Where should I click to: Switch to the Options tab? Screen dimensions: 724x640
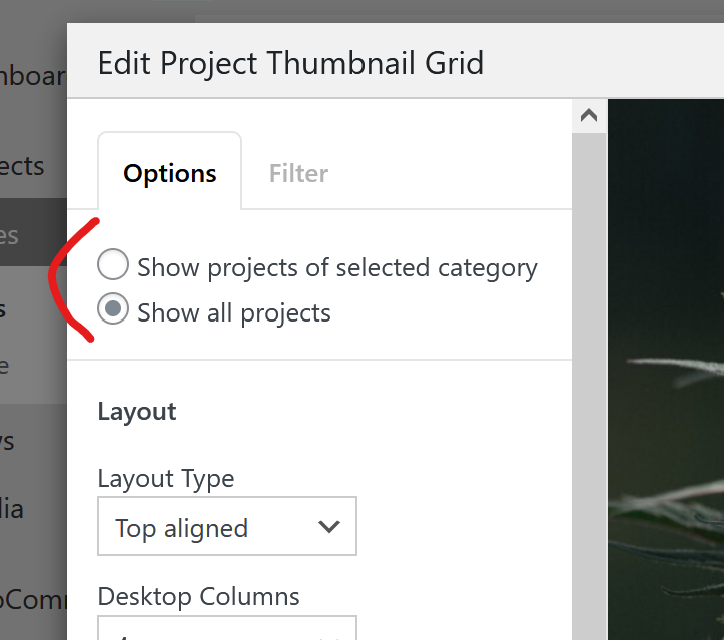click(169, 173)
